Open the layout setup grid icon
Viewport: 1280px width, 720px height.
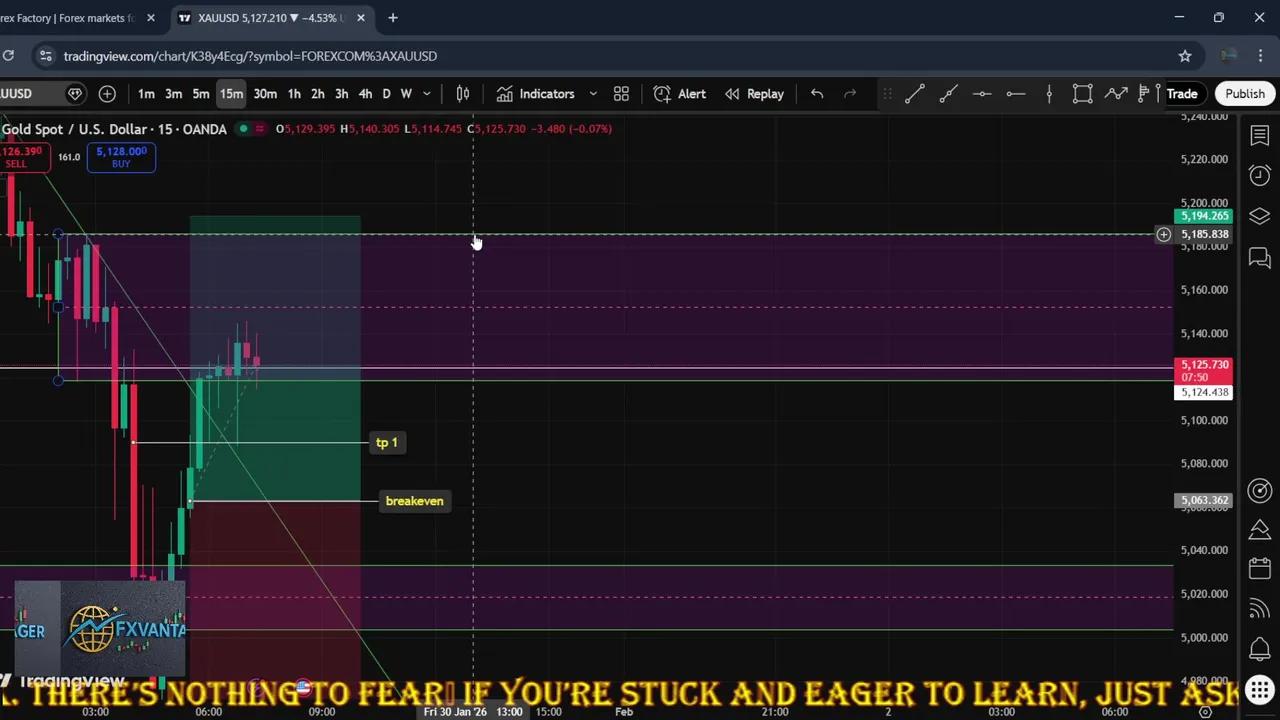click(621, 94)
